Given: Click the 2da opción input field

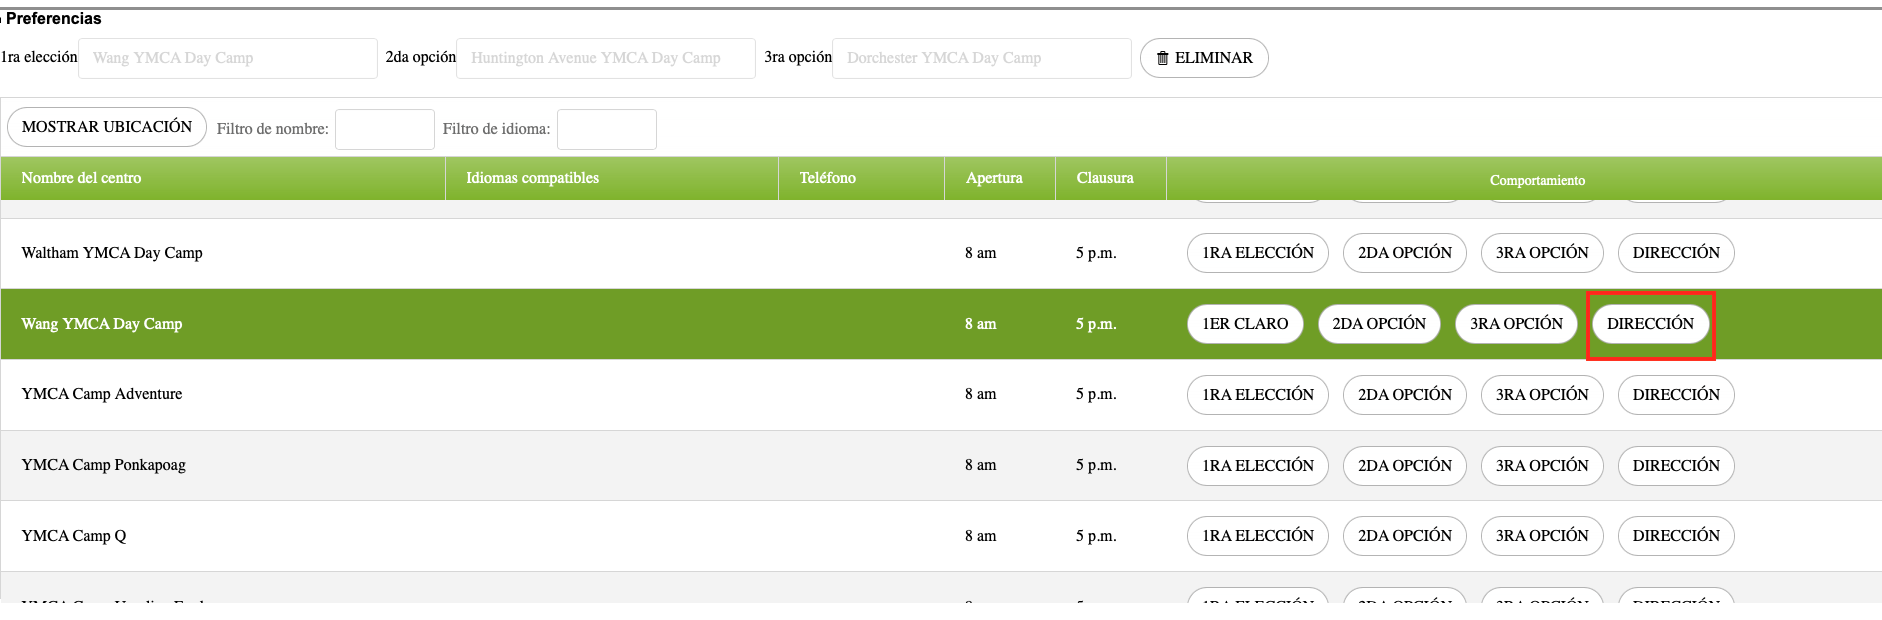Looking at the screenshot, I should coord(606,58).
